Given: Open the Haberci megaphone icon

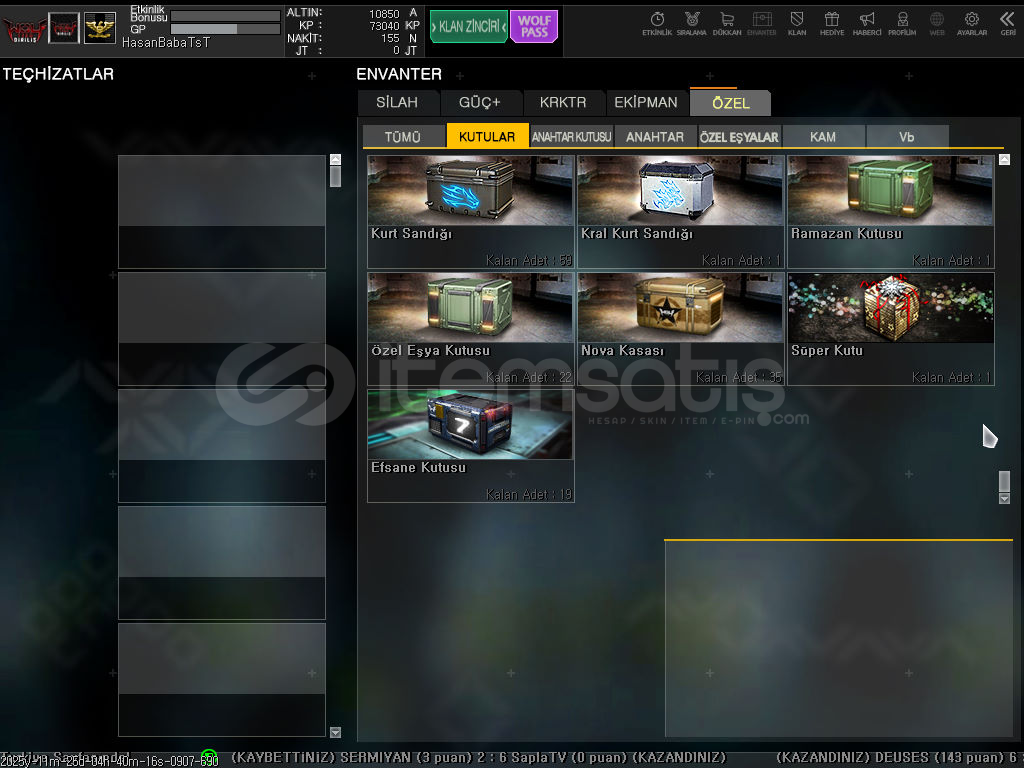Looking at the screenshot, I should (x=867, y=22).
